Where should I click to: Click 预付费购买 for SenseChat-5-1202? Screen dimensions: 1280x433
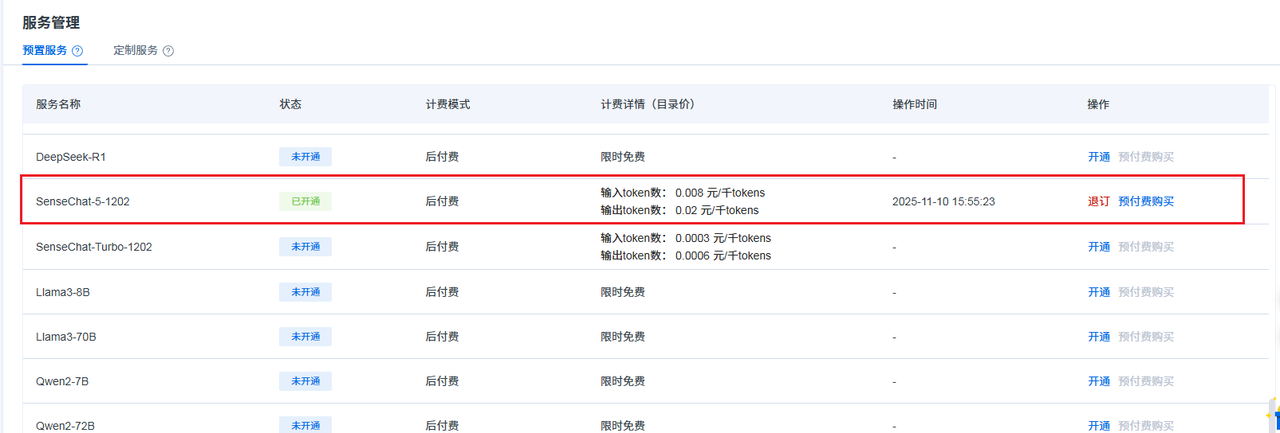pos(1146,201)
